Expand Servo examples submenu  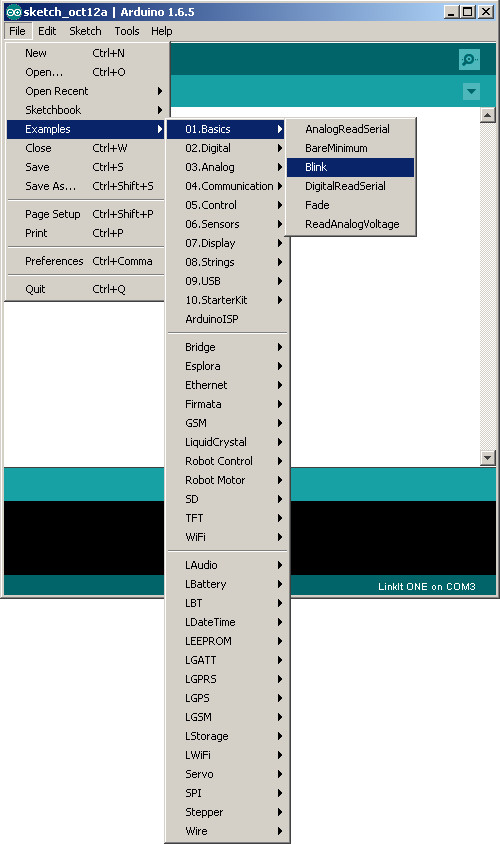227,774
